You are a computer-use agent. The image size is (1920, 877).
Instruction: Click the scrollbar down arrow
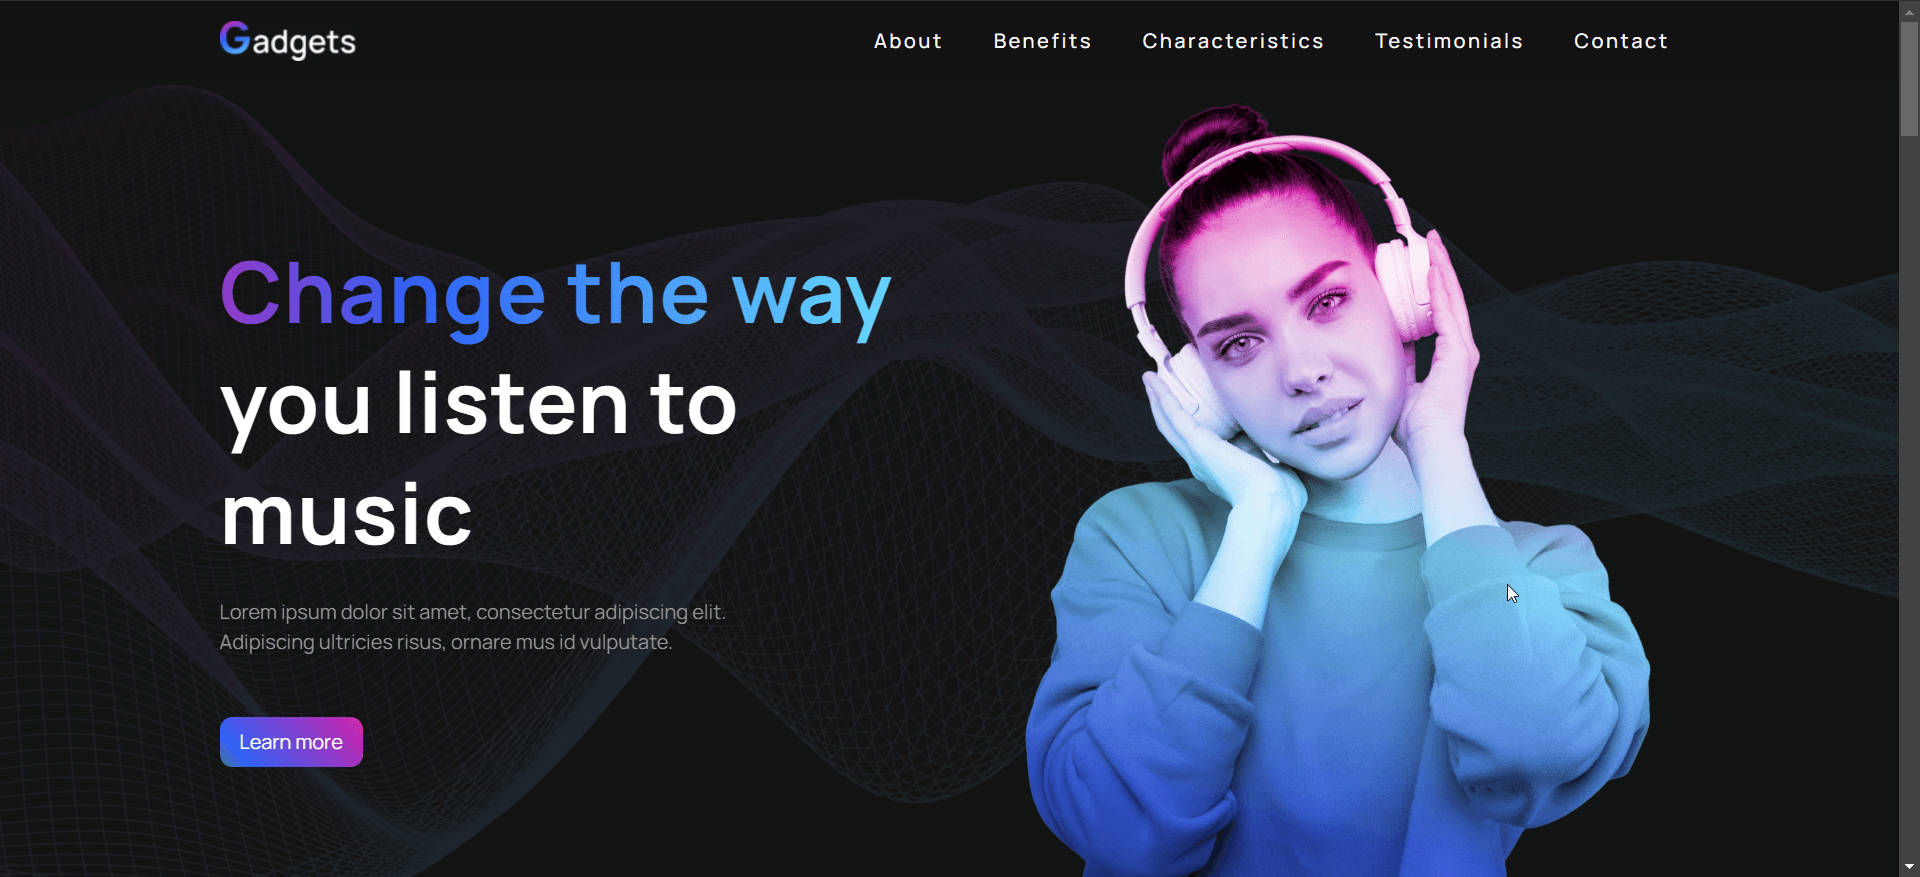(x=1909, y=867)
